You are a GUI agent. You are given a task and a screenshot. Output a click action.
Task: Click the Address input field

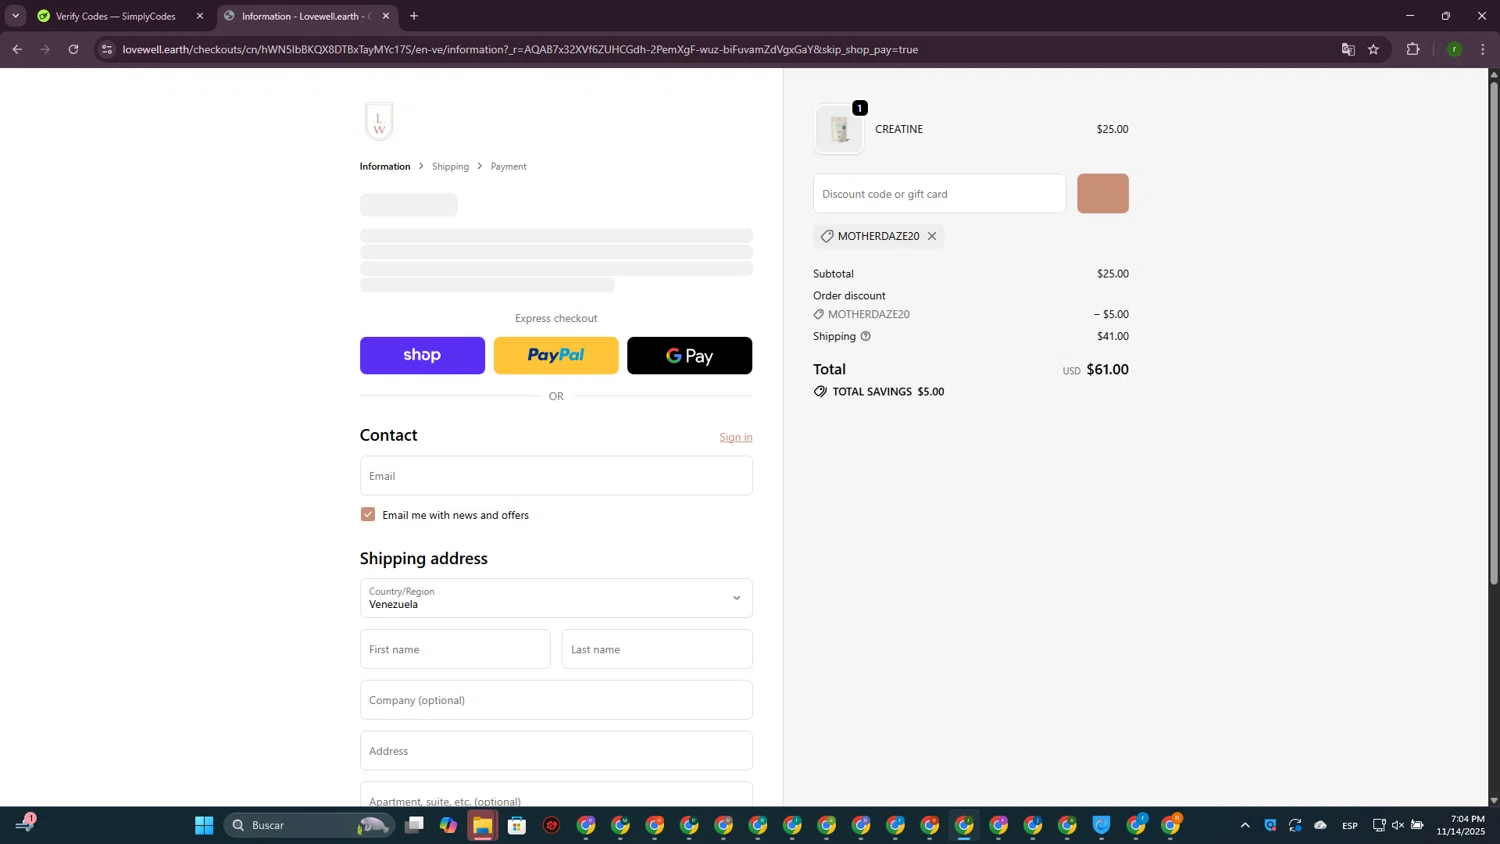tap(556, 751)
